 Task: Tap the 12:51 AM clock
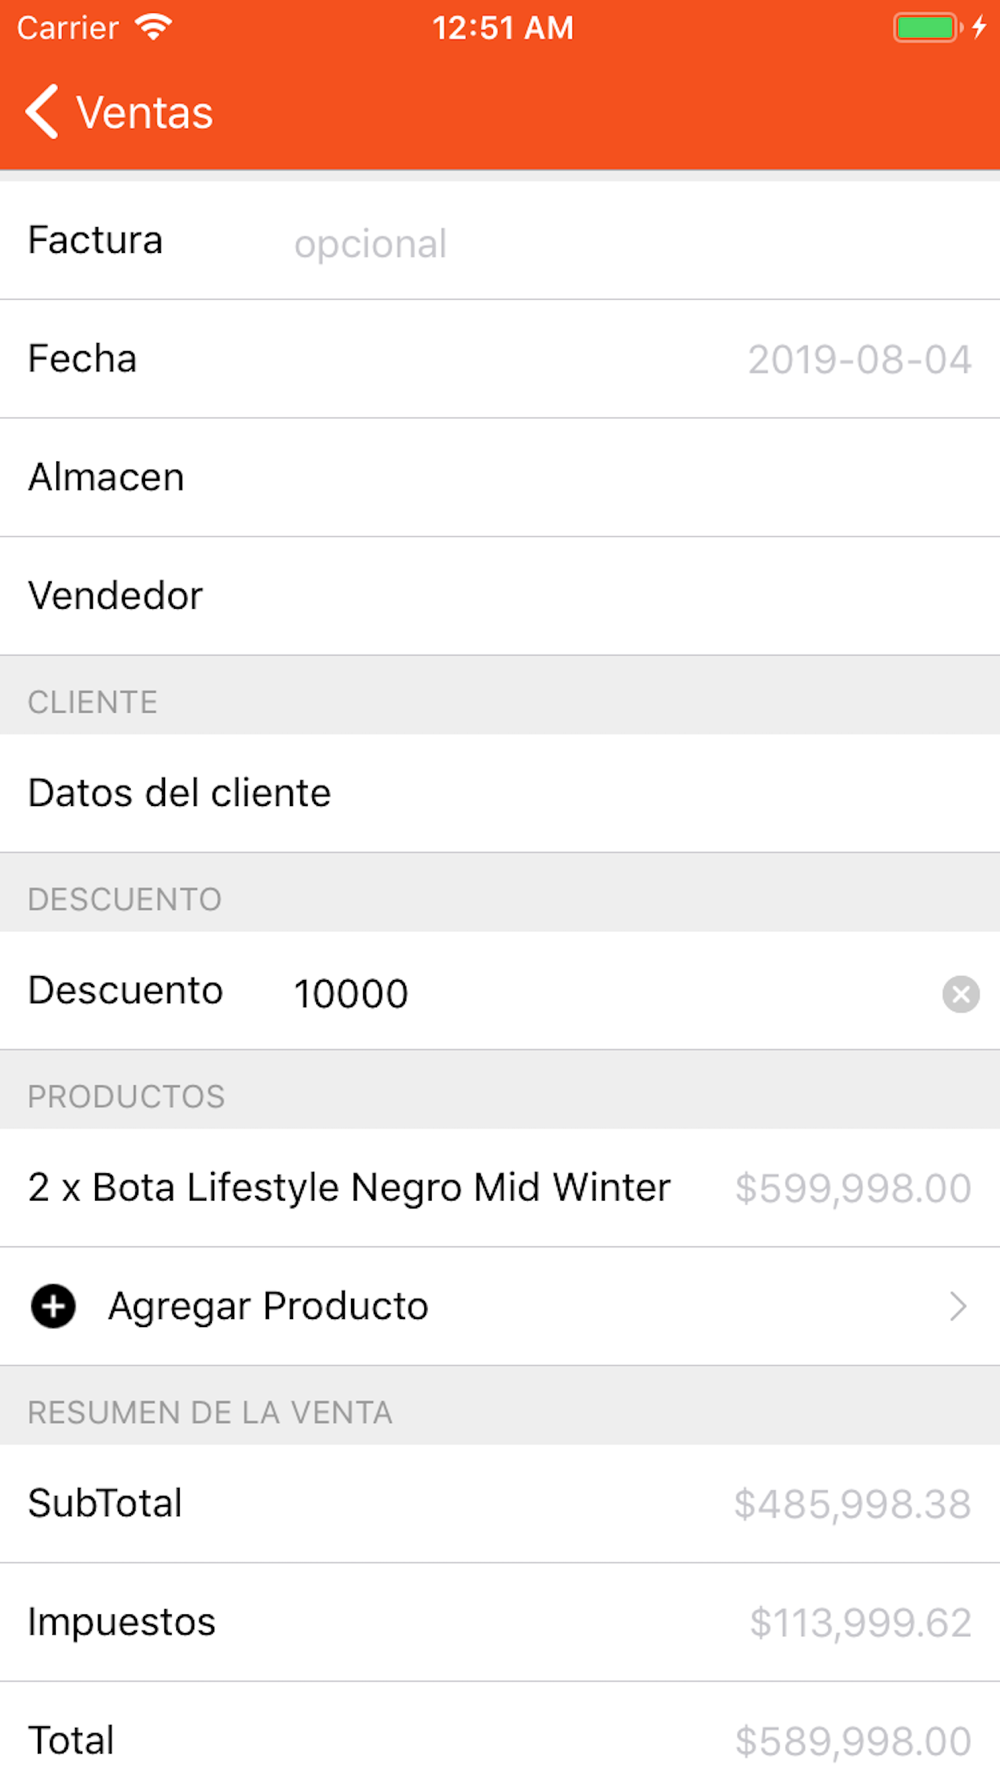click(503, 27)
